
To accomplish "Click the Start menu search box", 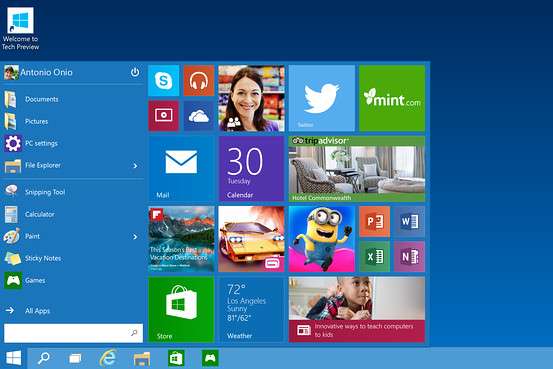I will click(73, 333).
